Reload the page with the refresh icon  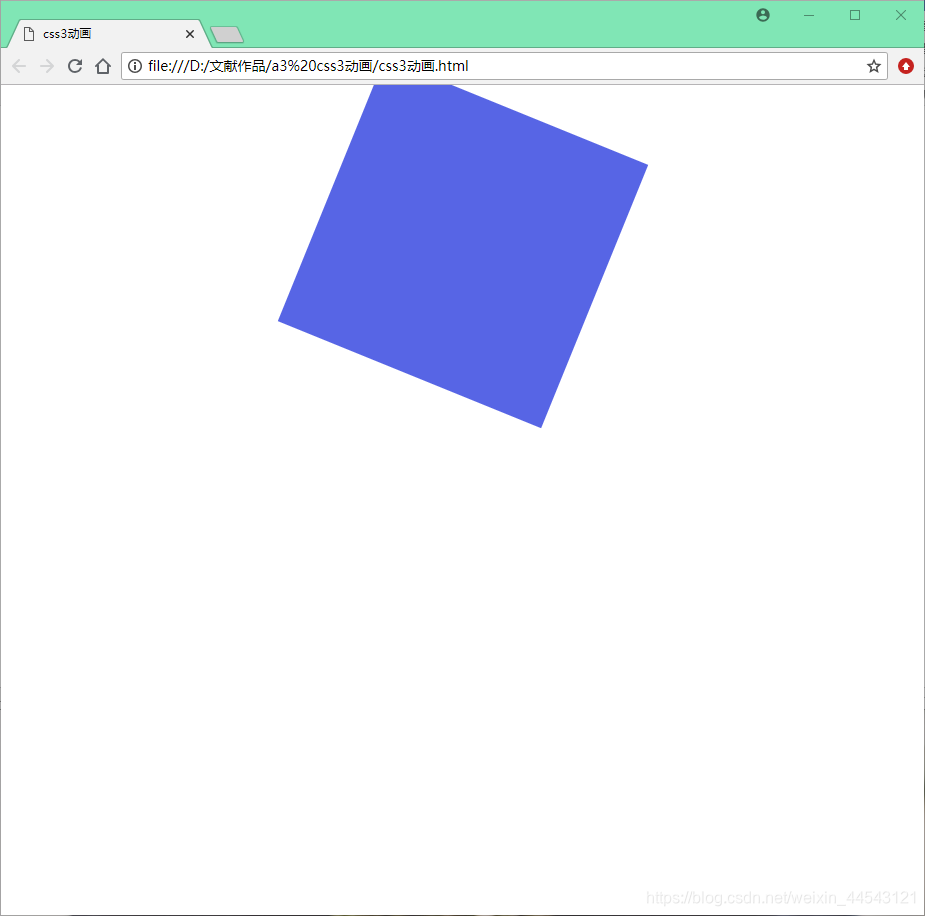(x=75, y=66)
